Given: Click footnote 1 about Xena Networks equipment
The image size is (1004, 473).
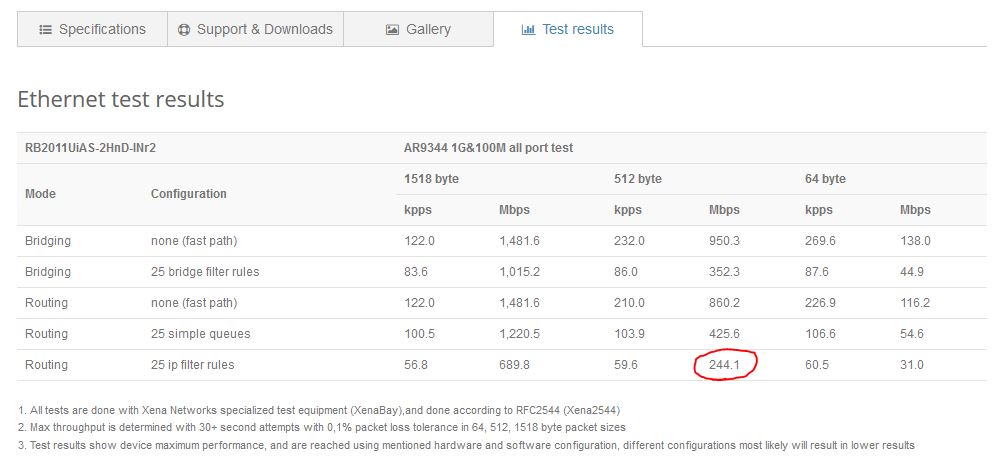Looking at the screenshot, I should coord(319,410).
